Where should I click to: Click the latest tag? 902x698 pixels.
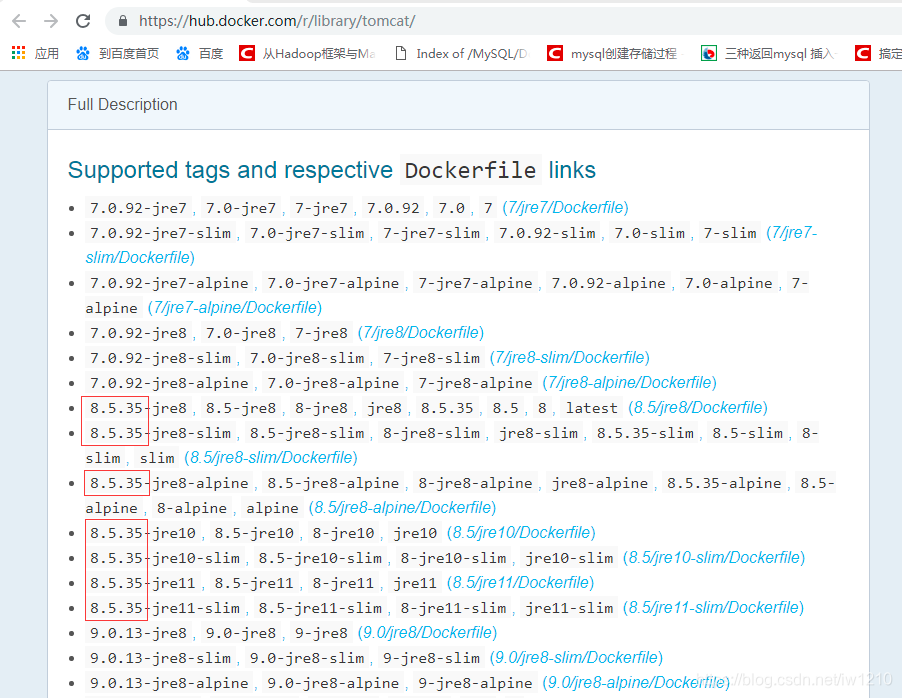click(591, 408)
